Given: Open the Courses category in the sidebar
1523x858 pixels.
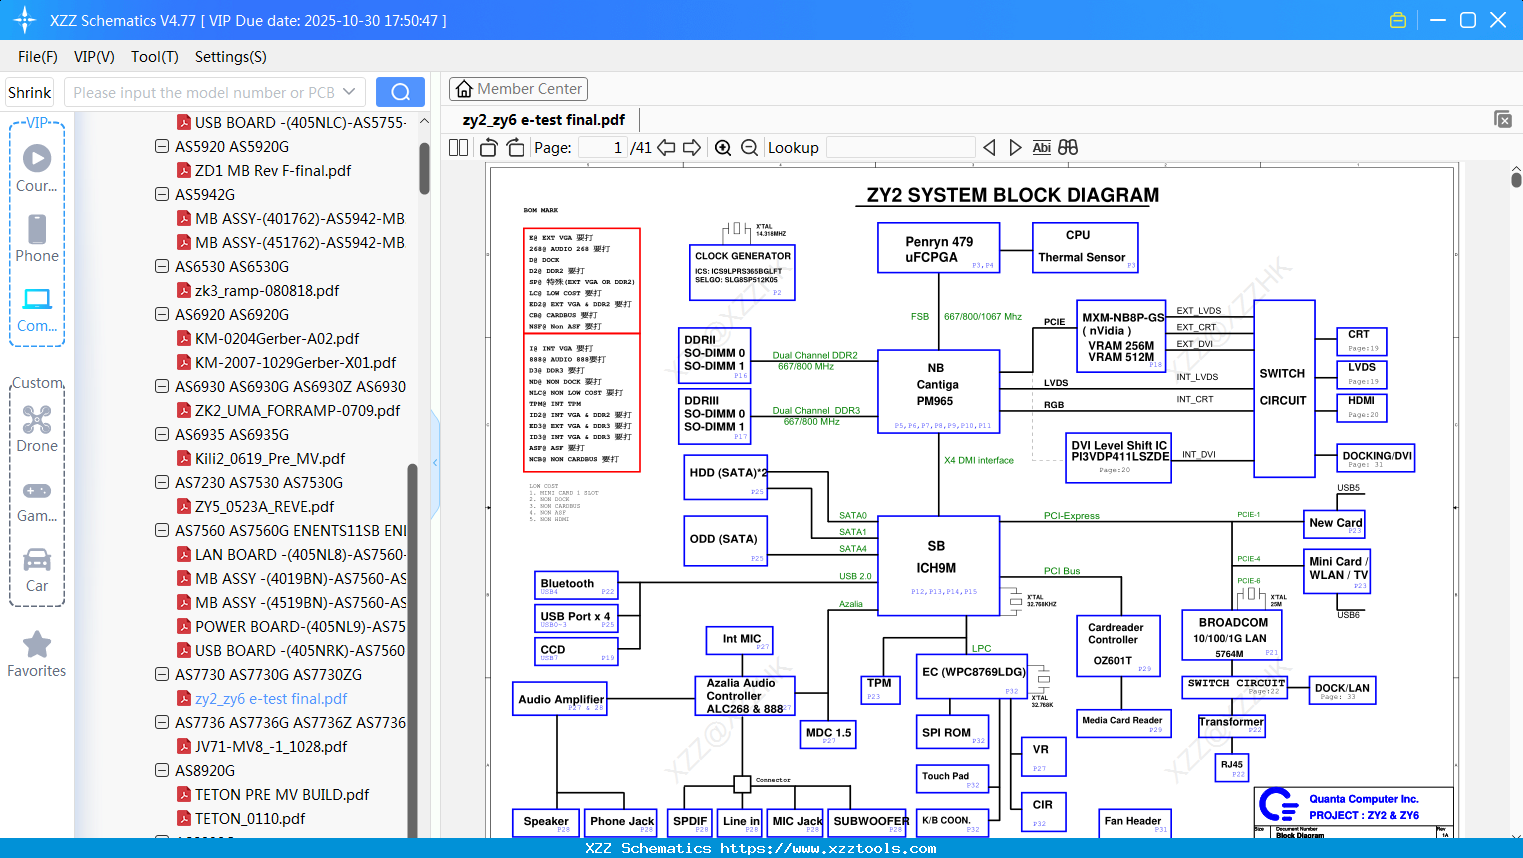Looking at the screenshot, I should click(x=37, y=168).
